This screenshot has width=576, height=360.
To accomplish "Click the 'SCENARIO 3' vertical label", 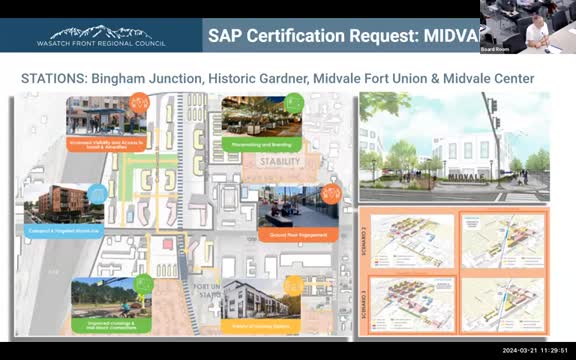I will [x=364, y=305].
